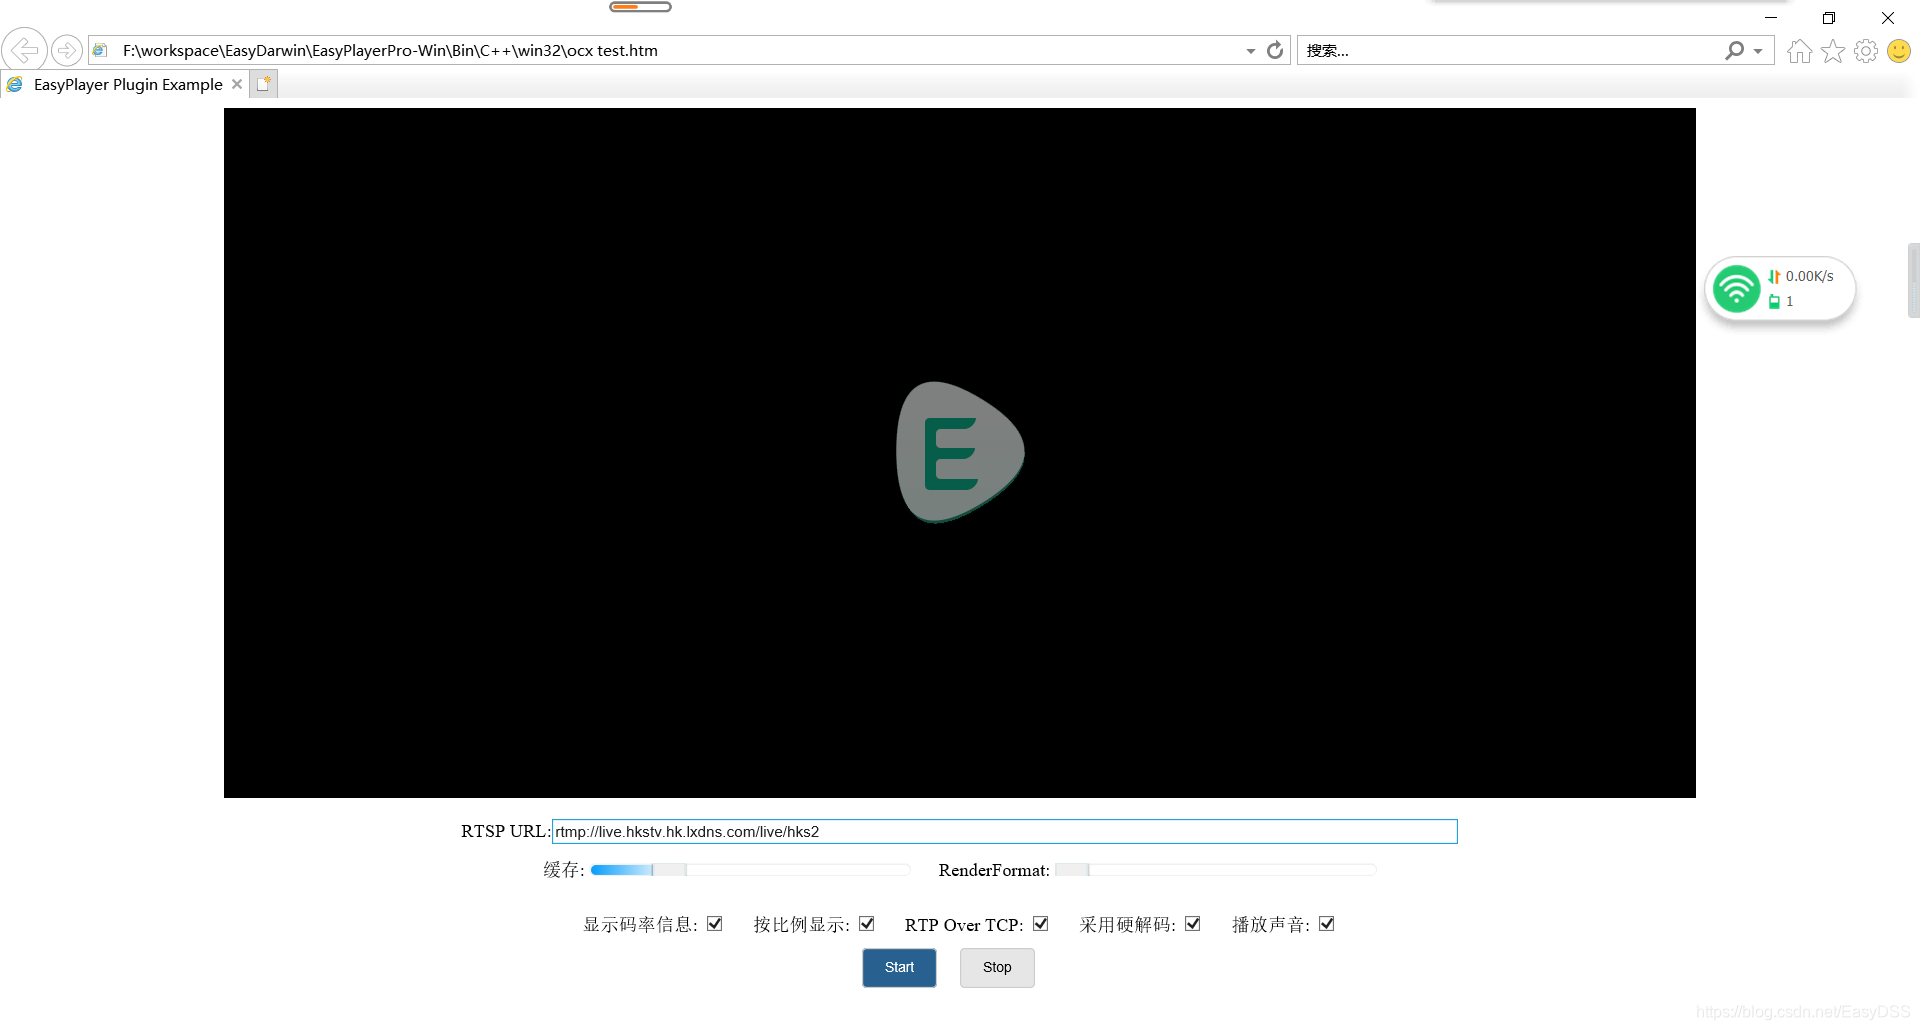Restore down the browser window
Viewport: 1920px width, 1030px height.
[1829, 18]
